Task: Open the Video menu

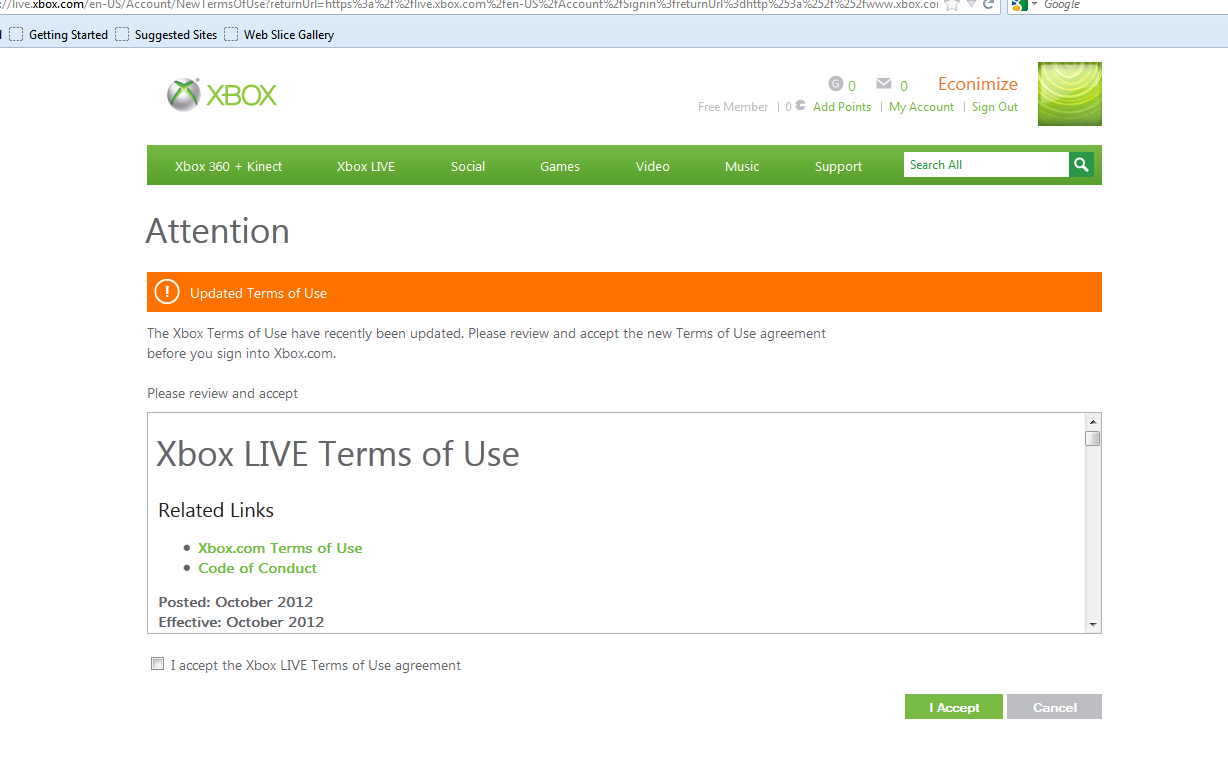Action: 653,166
